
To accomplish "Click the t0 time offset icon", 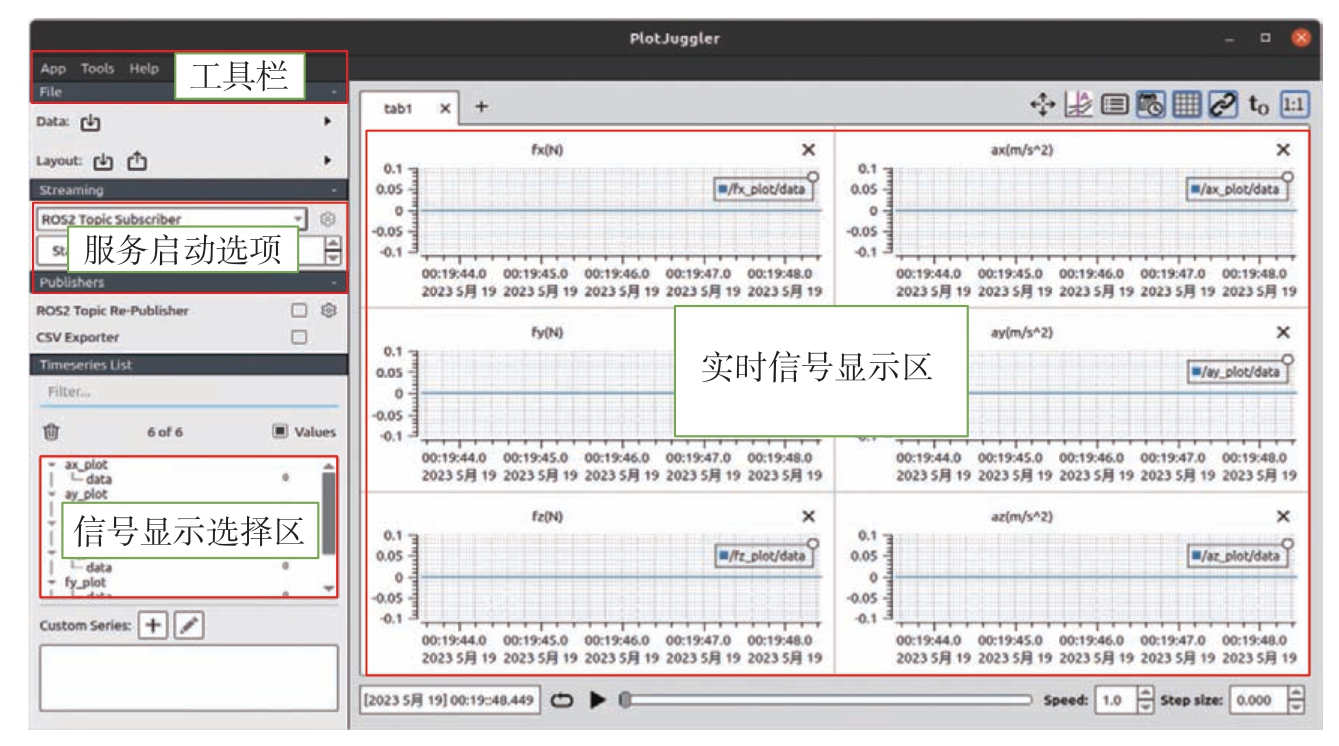I will [1259, 105].
